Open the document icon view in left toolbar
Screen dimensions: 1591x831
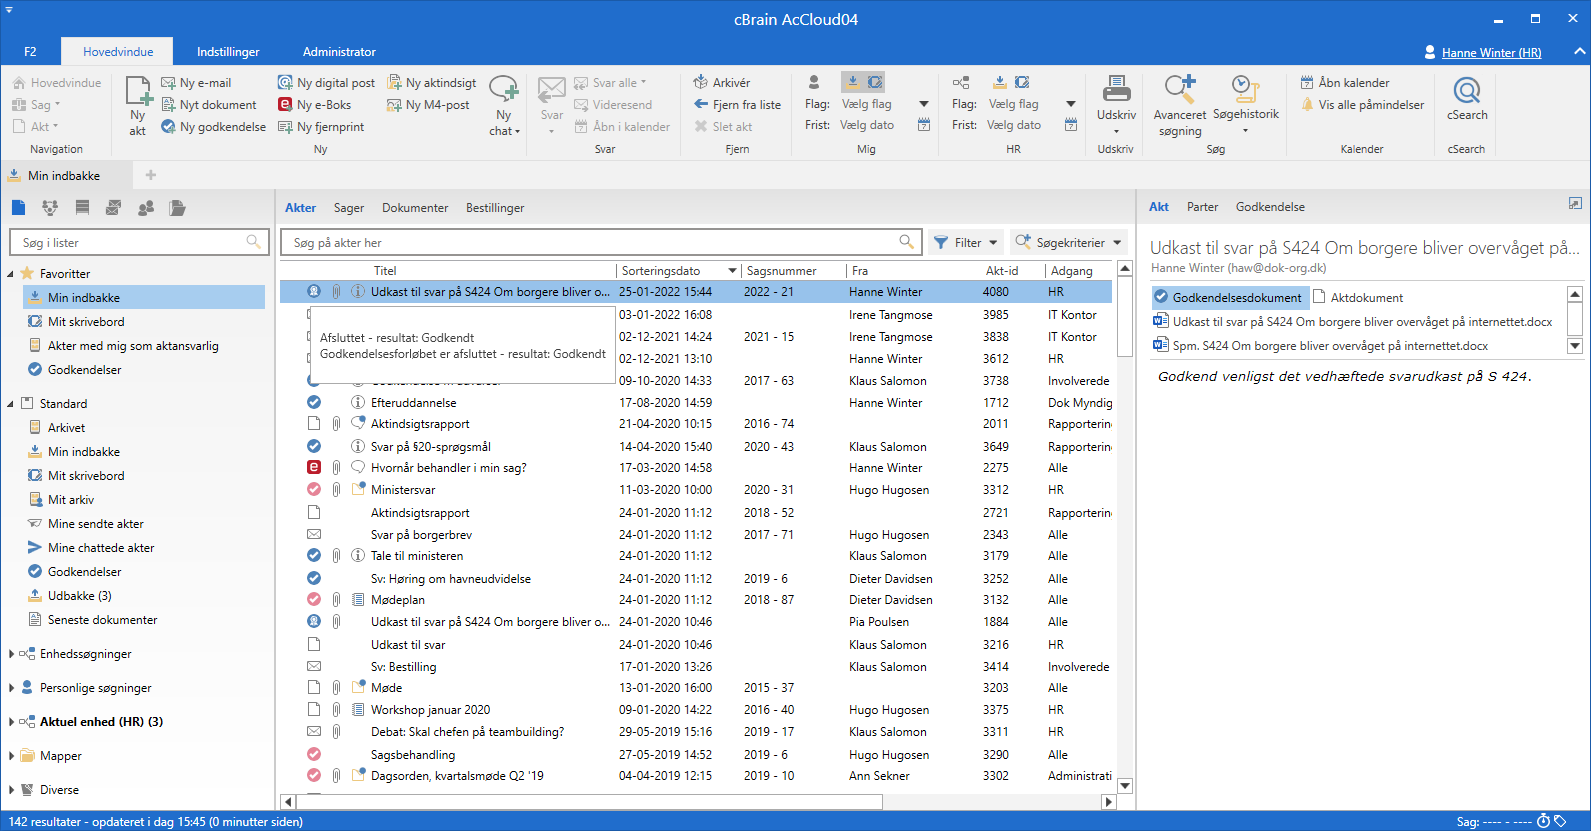(x=18, y=208)
